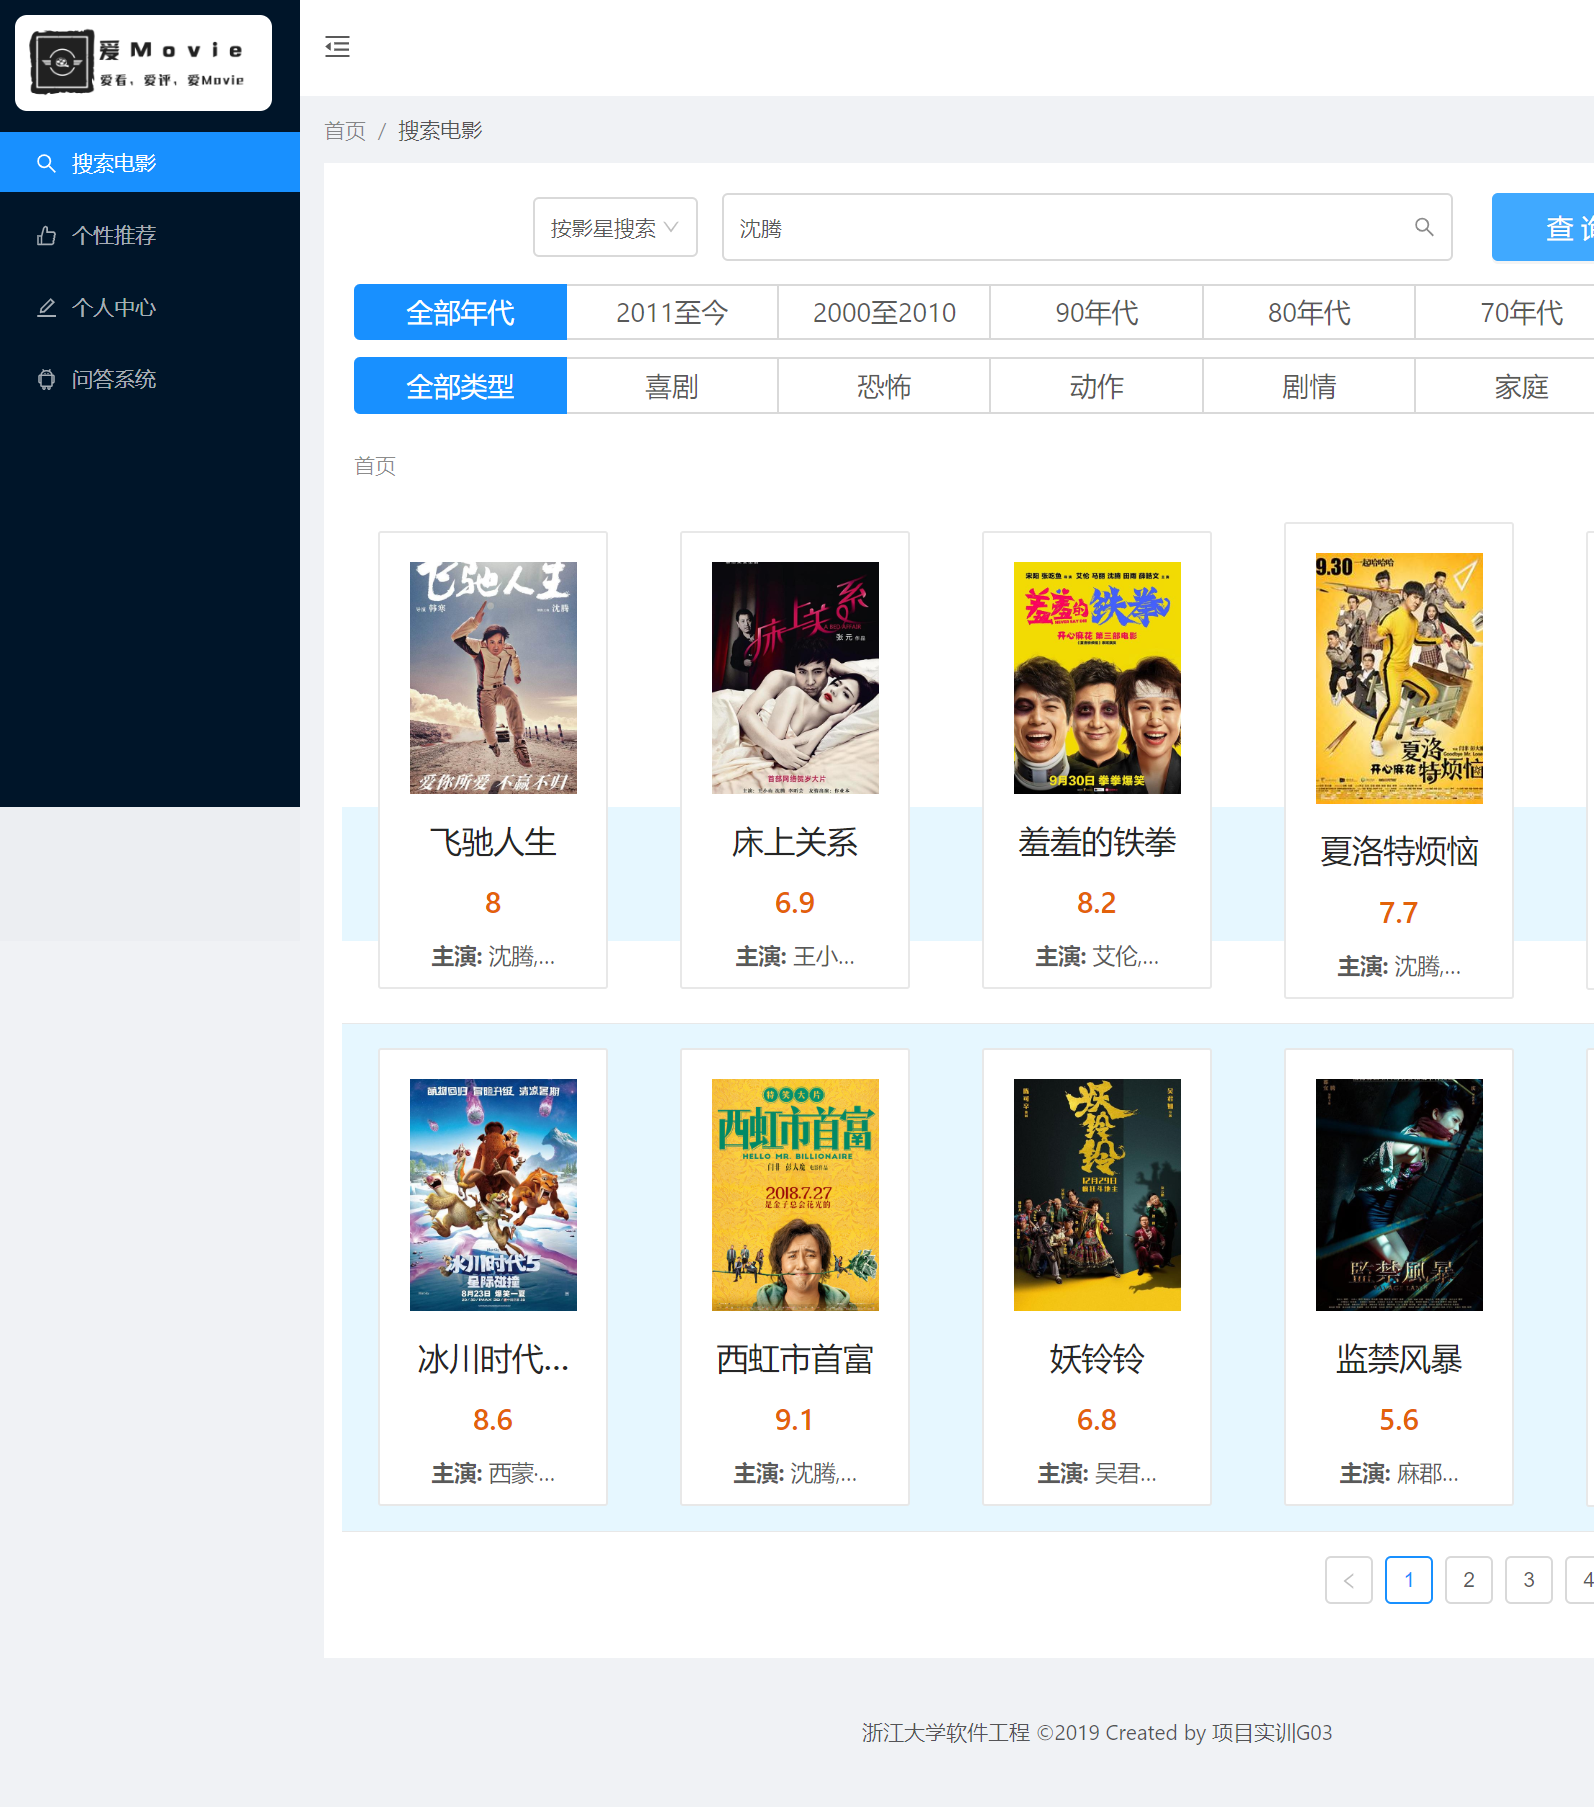The image size is (1594, 1807).
Task: Open the 夏洛特烦恼 movie poster
Action: tap(1399, 678)
